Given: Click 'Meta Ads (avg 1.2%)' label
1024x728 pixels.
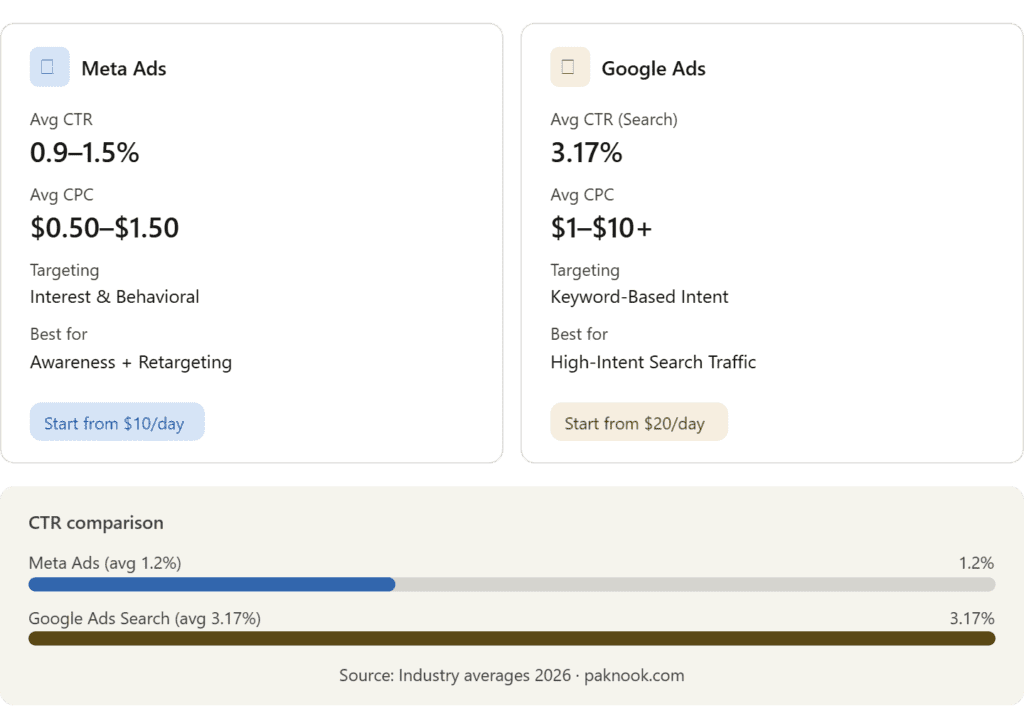Looking at the screenshot, I should pos(105,563).
